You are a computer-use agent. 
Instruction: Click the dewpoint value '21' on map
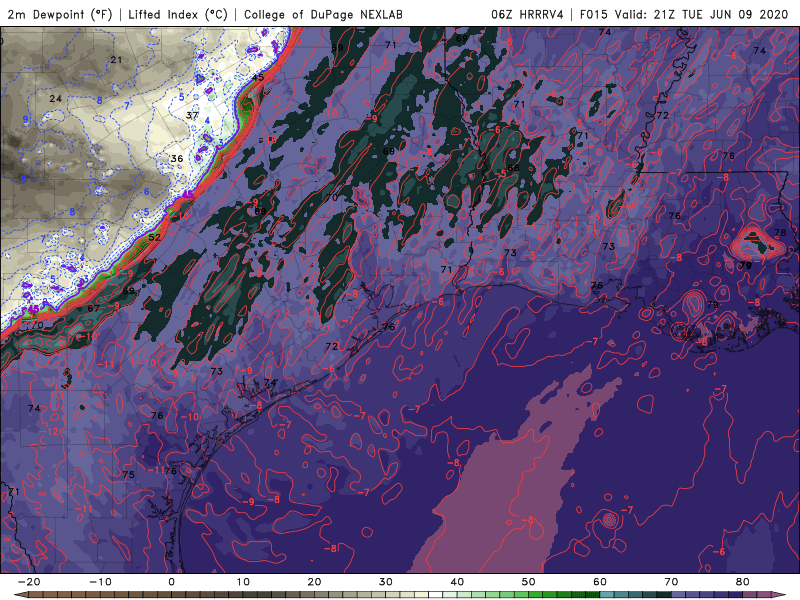[116, 60]
